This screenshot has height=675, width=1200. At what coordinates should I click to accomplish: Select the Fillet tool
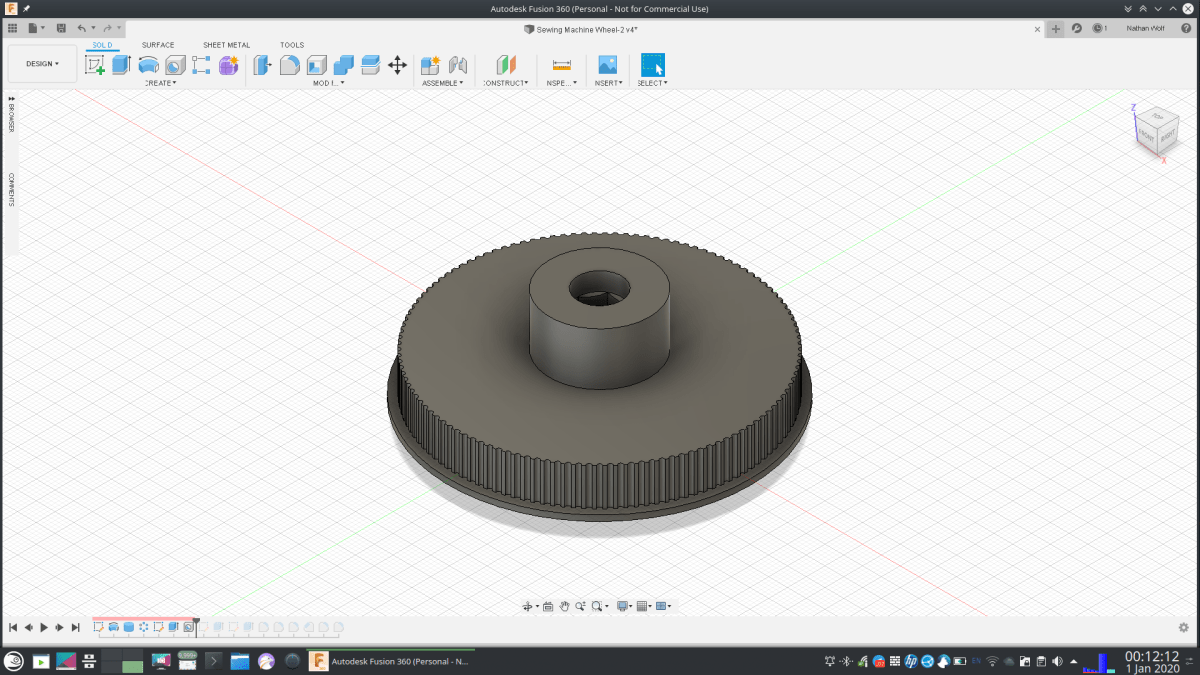pos(289,65)
